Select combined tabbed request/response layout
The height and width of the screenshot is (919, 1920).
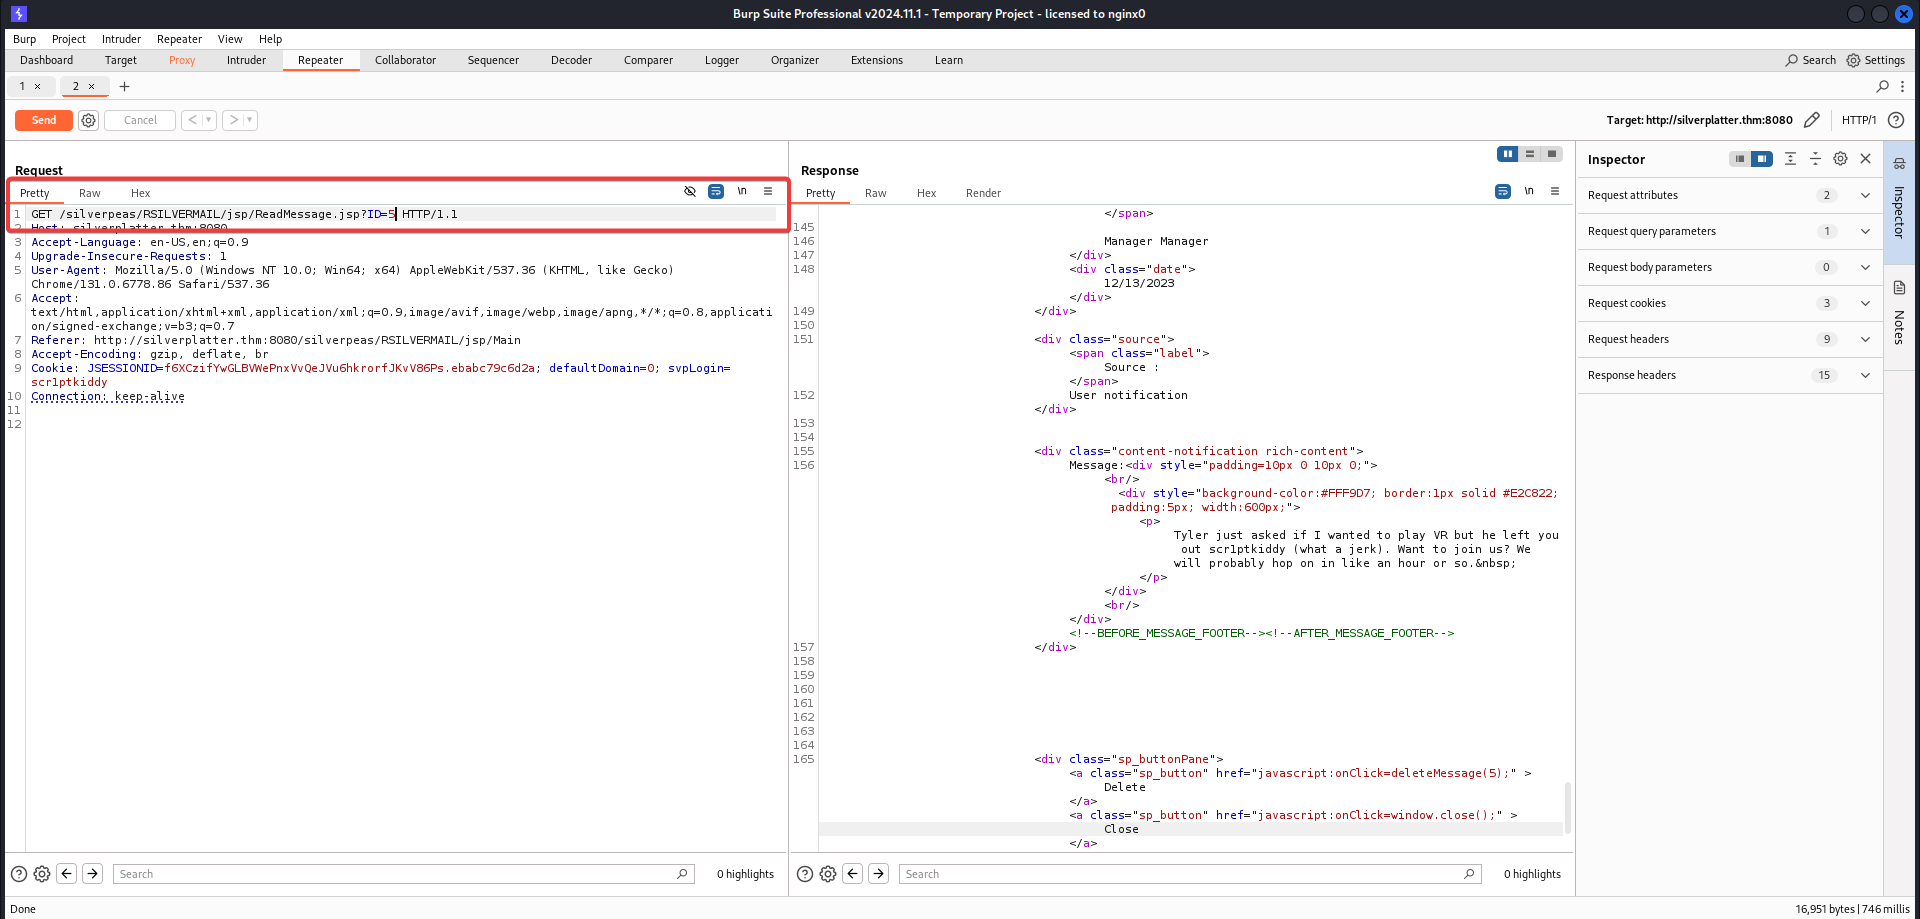click(x=1552, y=154)
